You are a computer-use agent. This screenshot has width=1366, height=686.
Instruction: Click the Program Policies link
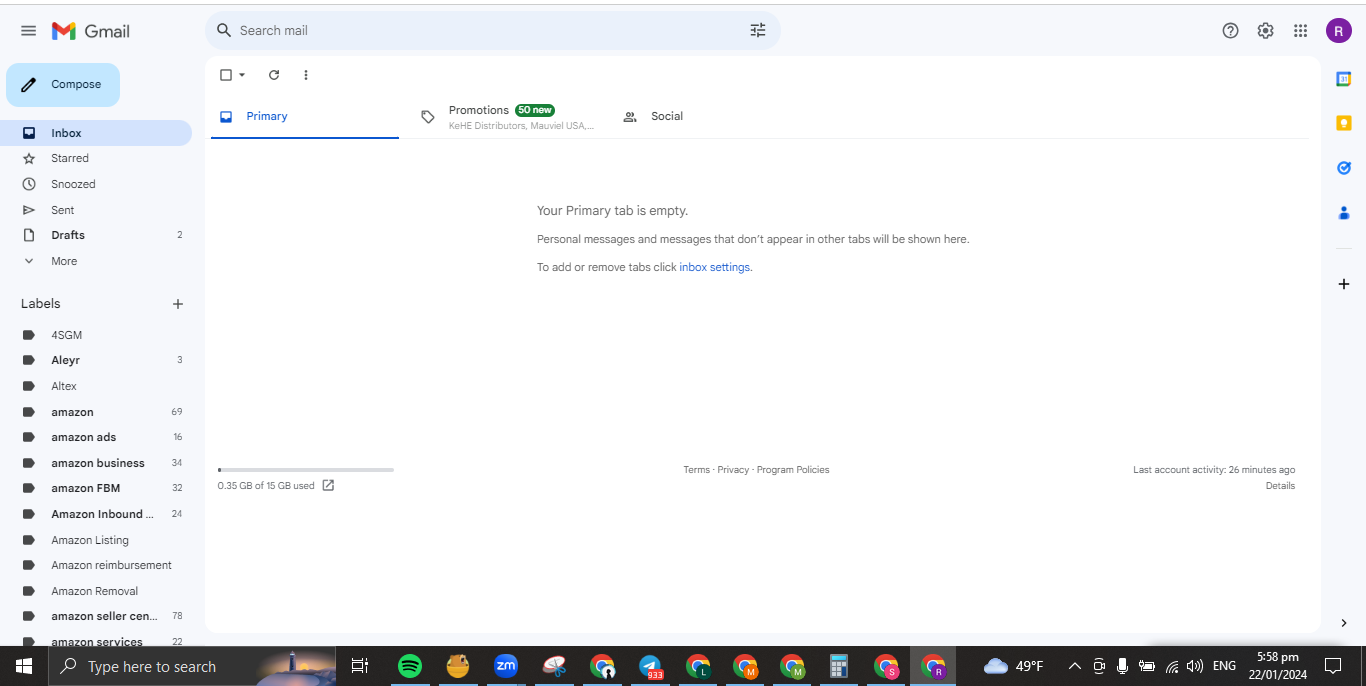click(x=793, y=470)
